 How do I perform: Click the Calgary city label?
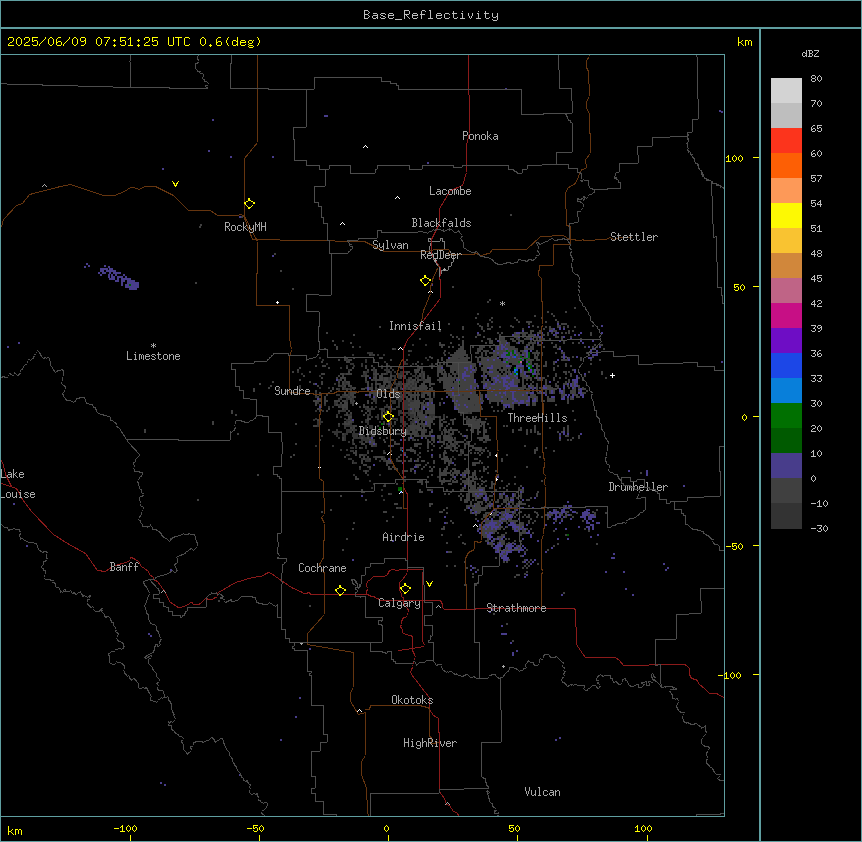399,603
